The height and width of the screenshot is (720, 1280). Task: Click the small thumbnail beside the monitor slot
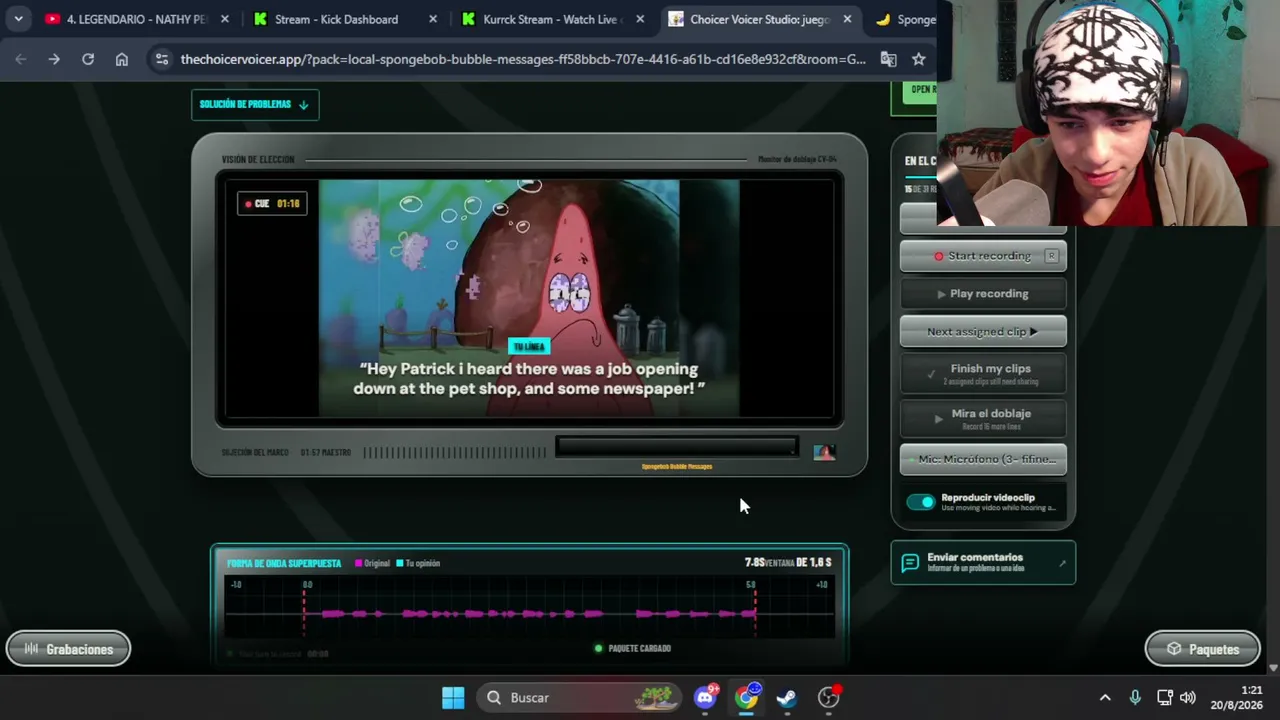coord(824,452)
